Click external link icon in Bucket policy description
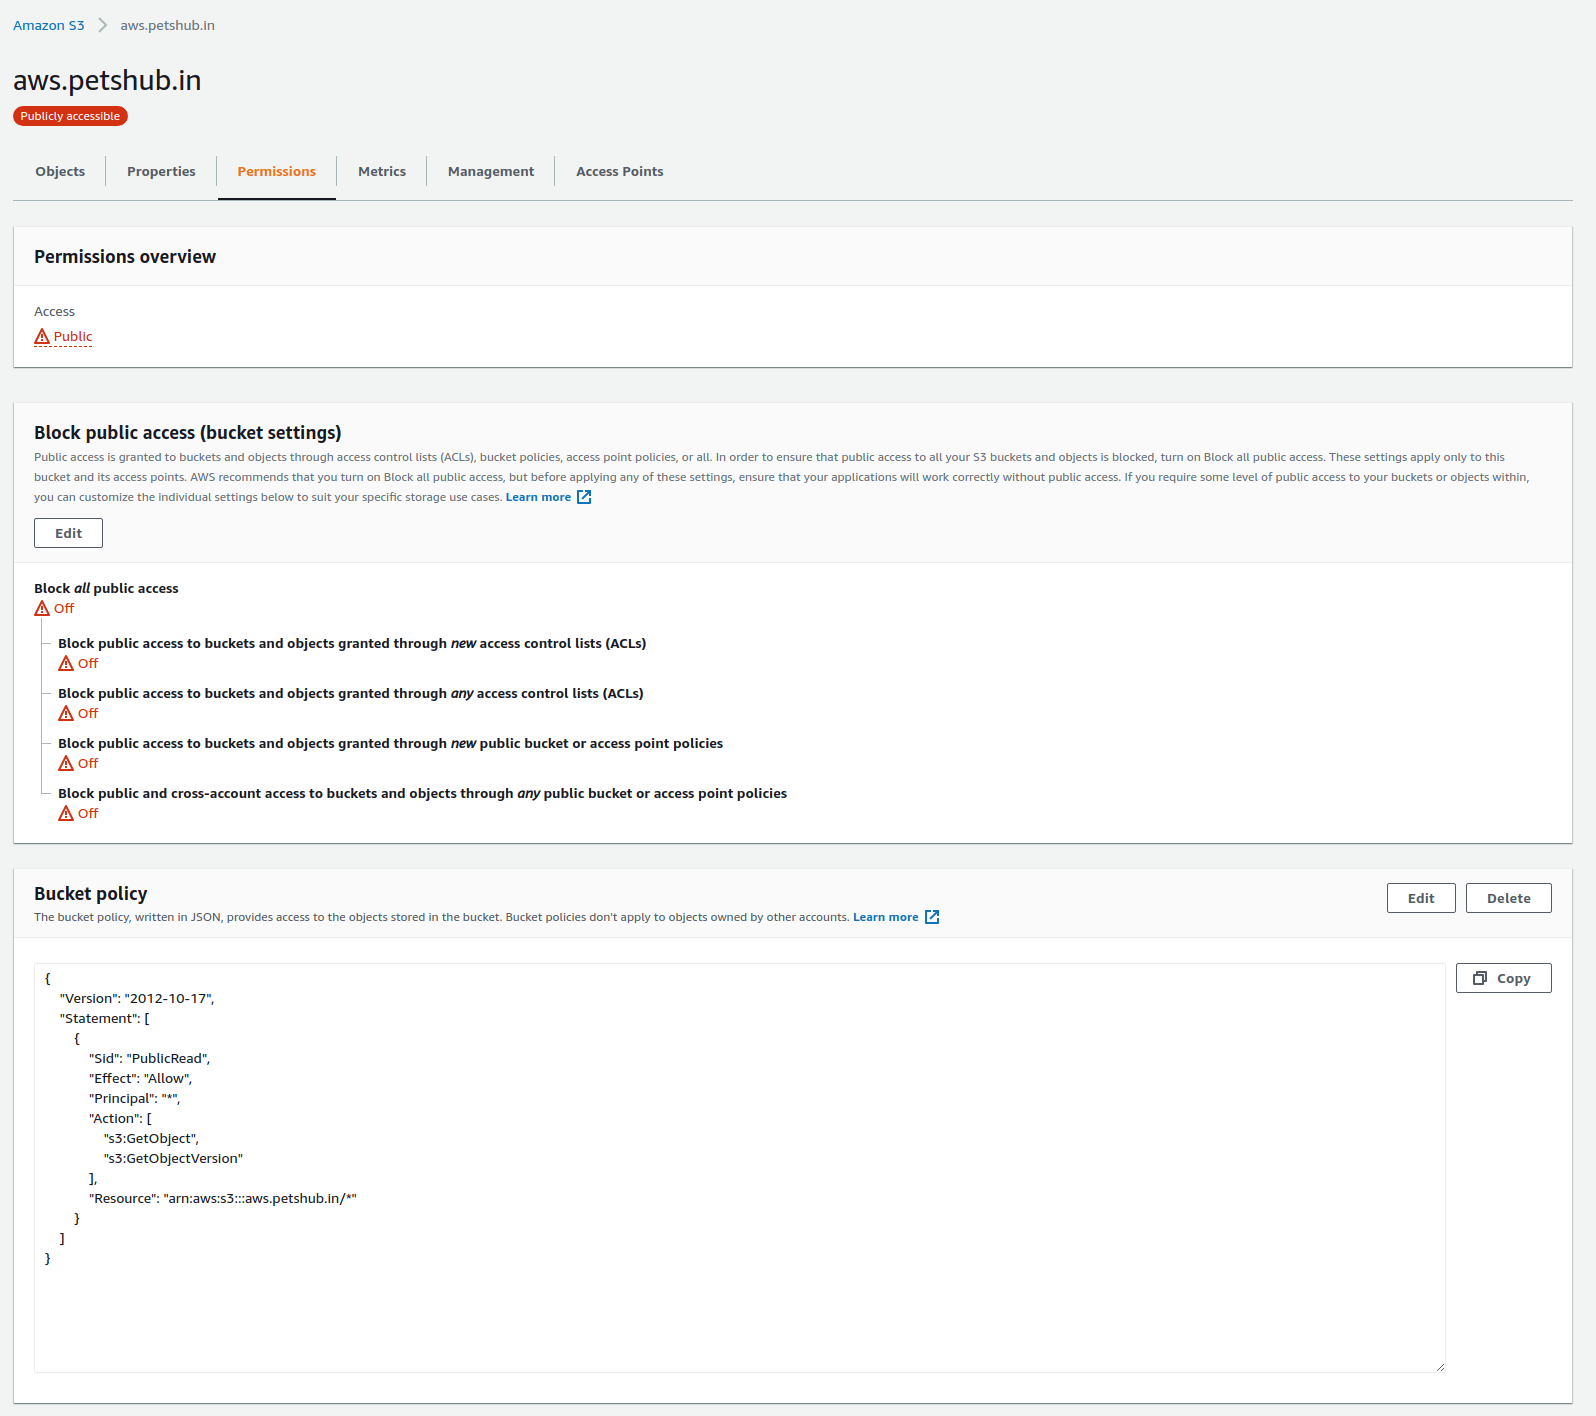The image size is (1596, 1416). click(x=931, y=917)
